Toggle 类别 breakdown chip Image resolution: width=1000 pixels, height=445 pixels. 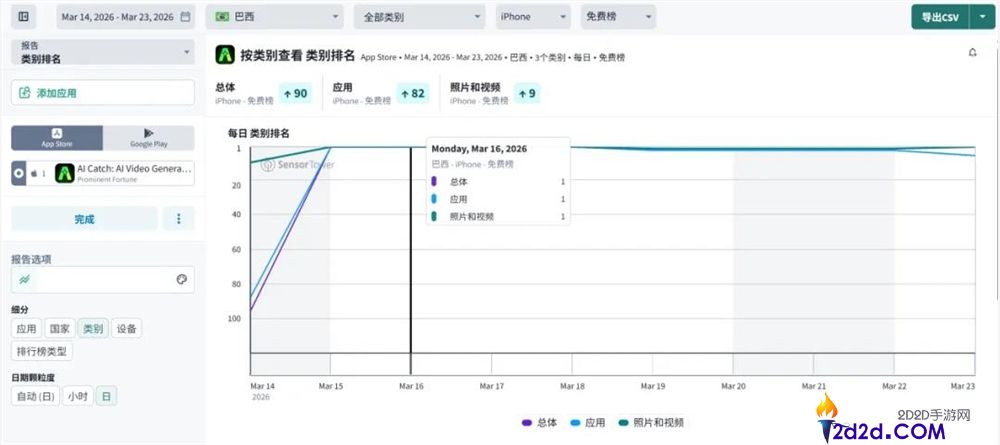pyautogui.click(x=93, y=329)
